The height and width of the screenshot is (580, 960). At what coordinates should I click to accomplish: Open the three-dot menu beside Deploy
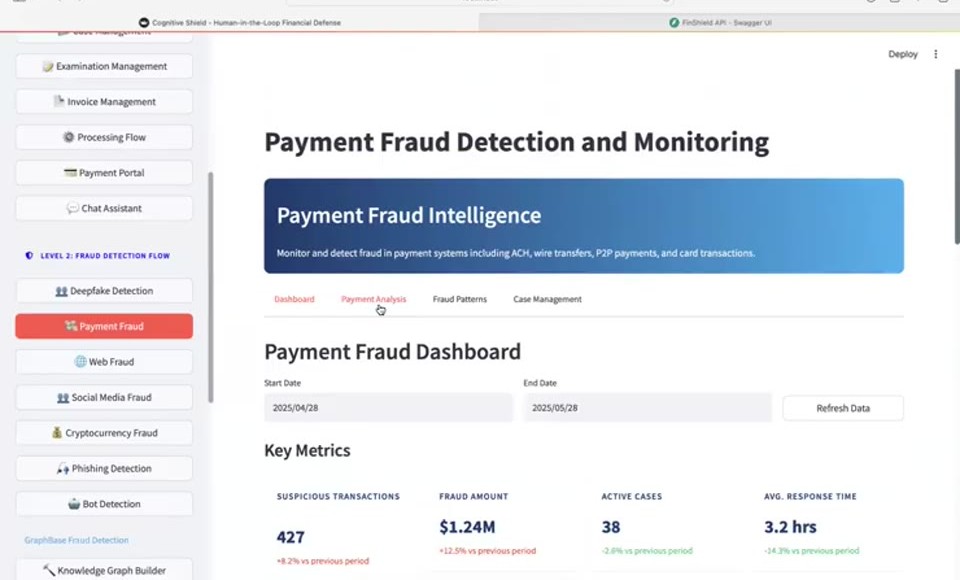pos(936,54)
